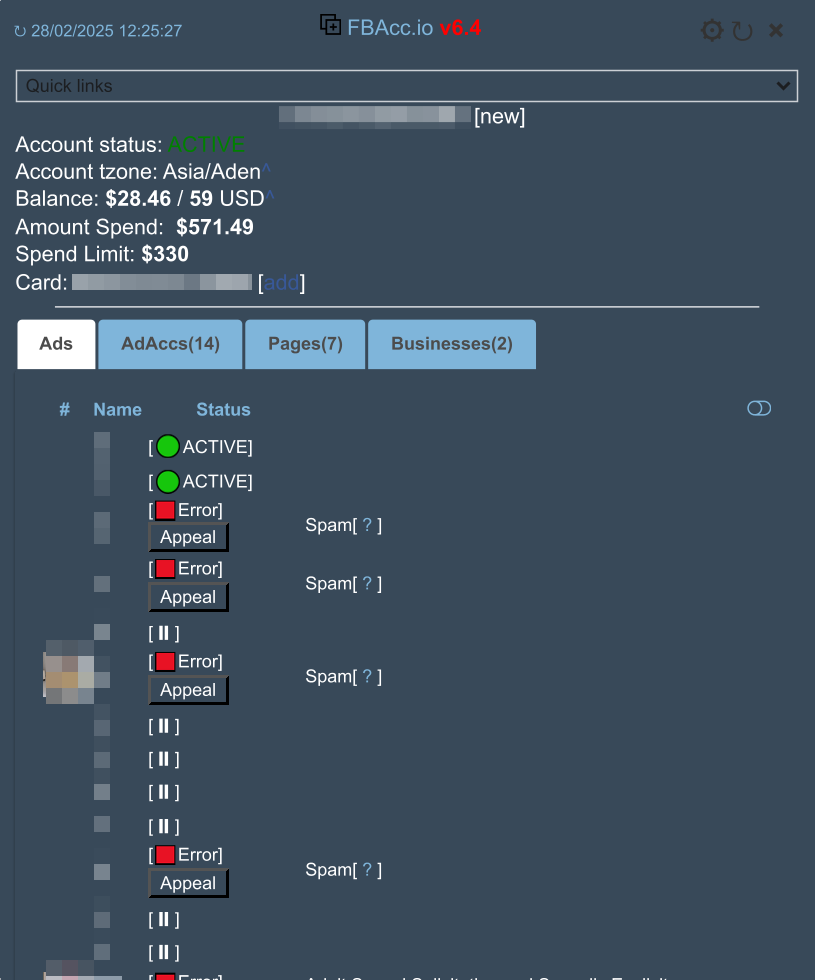Click the # column header

(64, 409)
